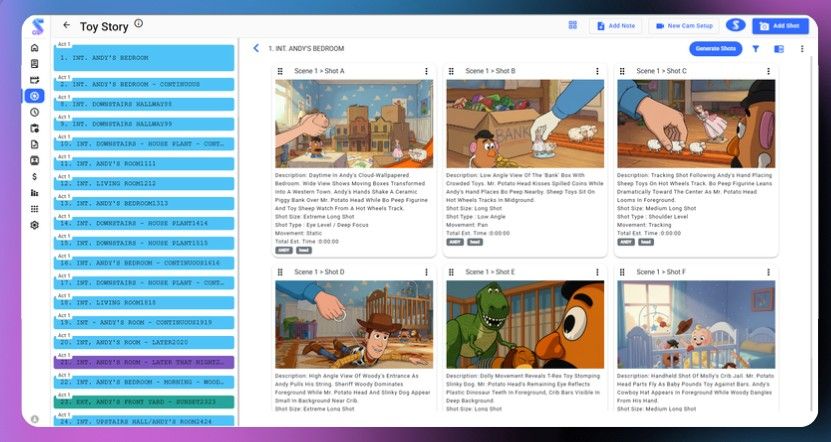Screen dimensions: 831x442
Task: Open the file report sidebar icon
Action: click(34, 144)
